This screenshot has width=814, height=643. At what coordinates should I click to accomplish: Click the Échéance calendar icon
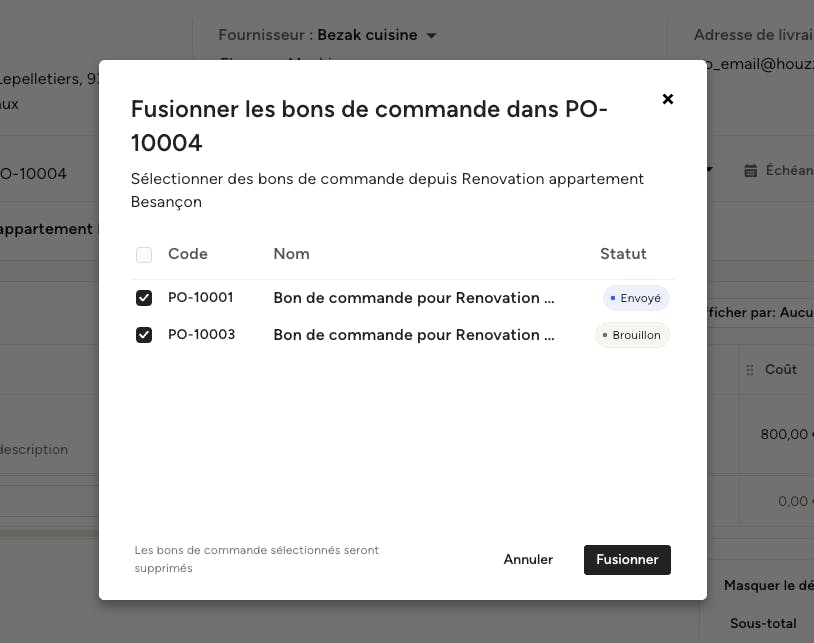coord(750,170)
